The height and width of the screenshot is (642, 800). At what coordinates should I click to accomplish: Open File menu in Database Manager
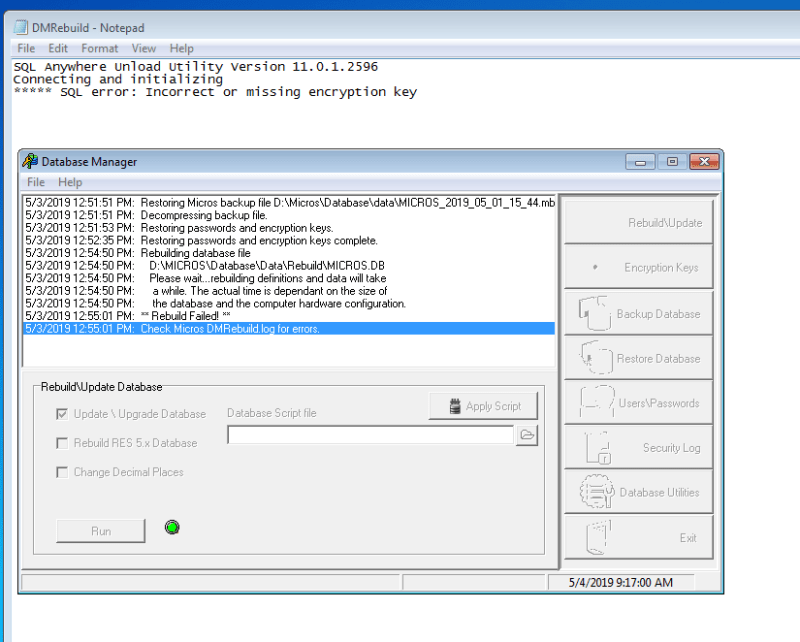pyautogui.click(x=36, y=182)
